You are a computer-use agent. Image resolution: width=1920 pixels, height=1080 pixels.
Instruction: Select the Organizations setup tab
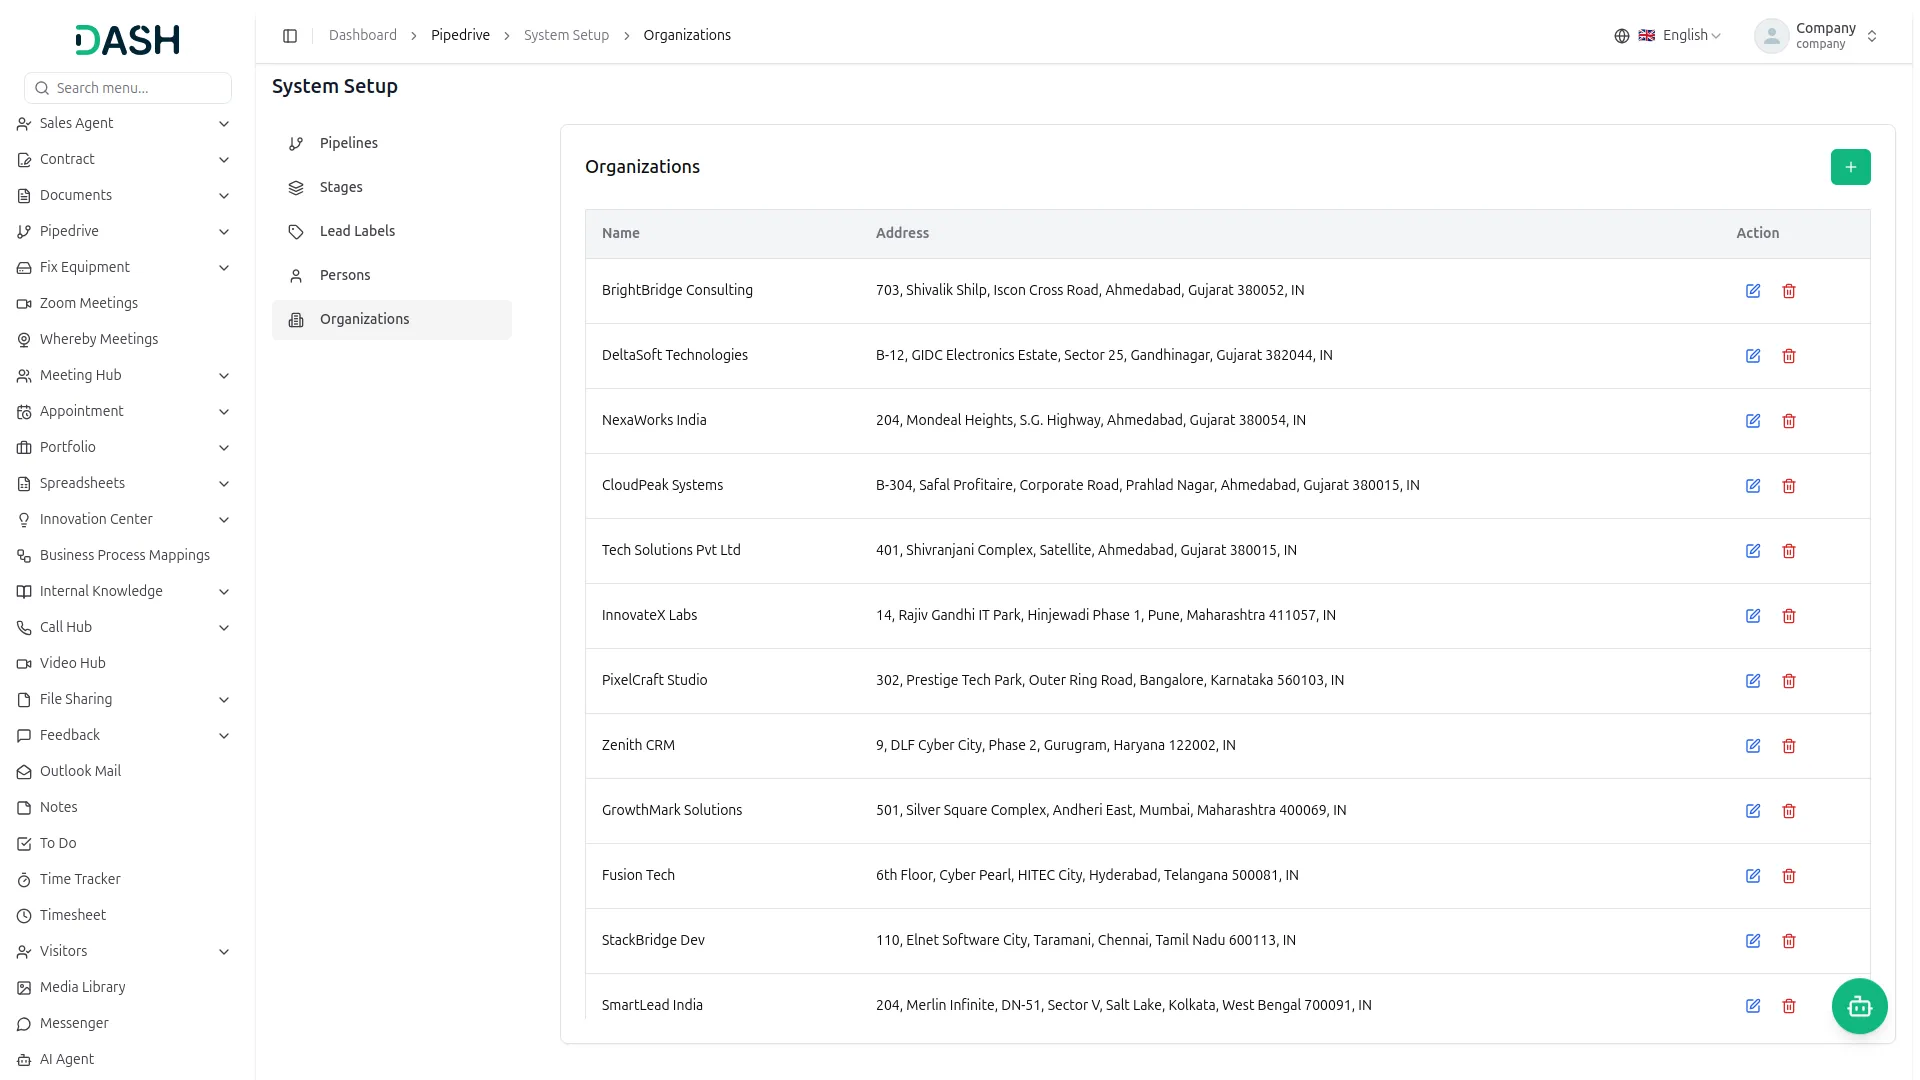pos(392,320)
